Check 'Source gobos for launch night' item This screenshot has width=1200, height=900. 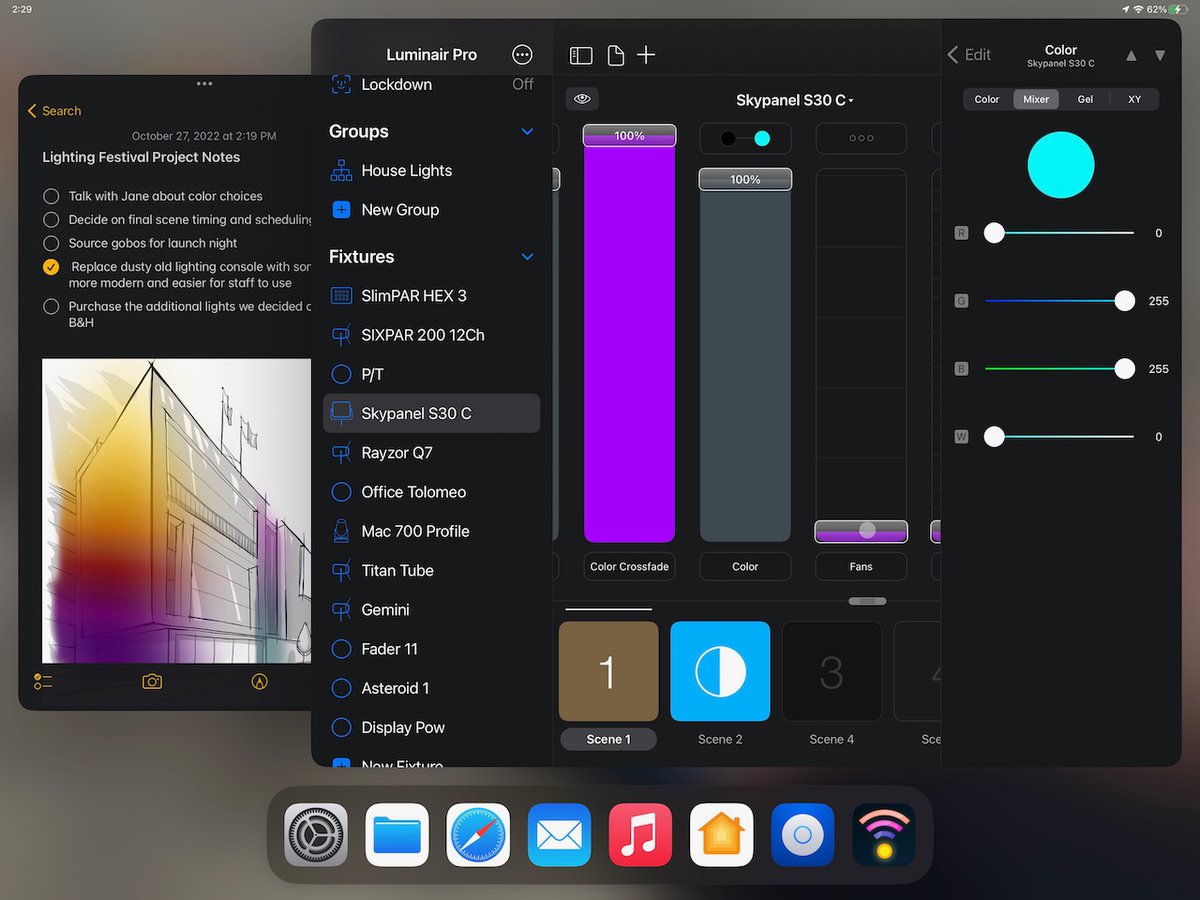point(51,243)
